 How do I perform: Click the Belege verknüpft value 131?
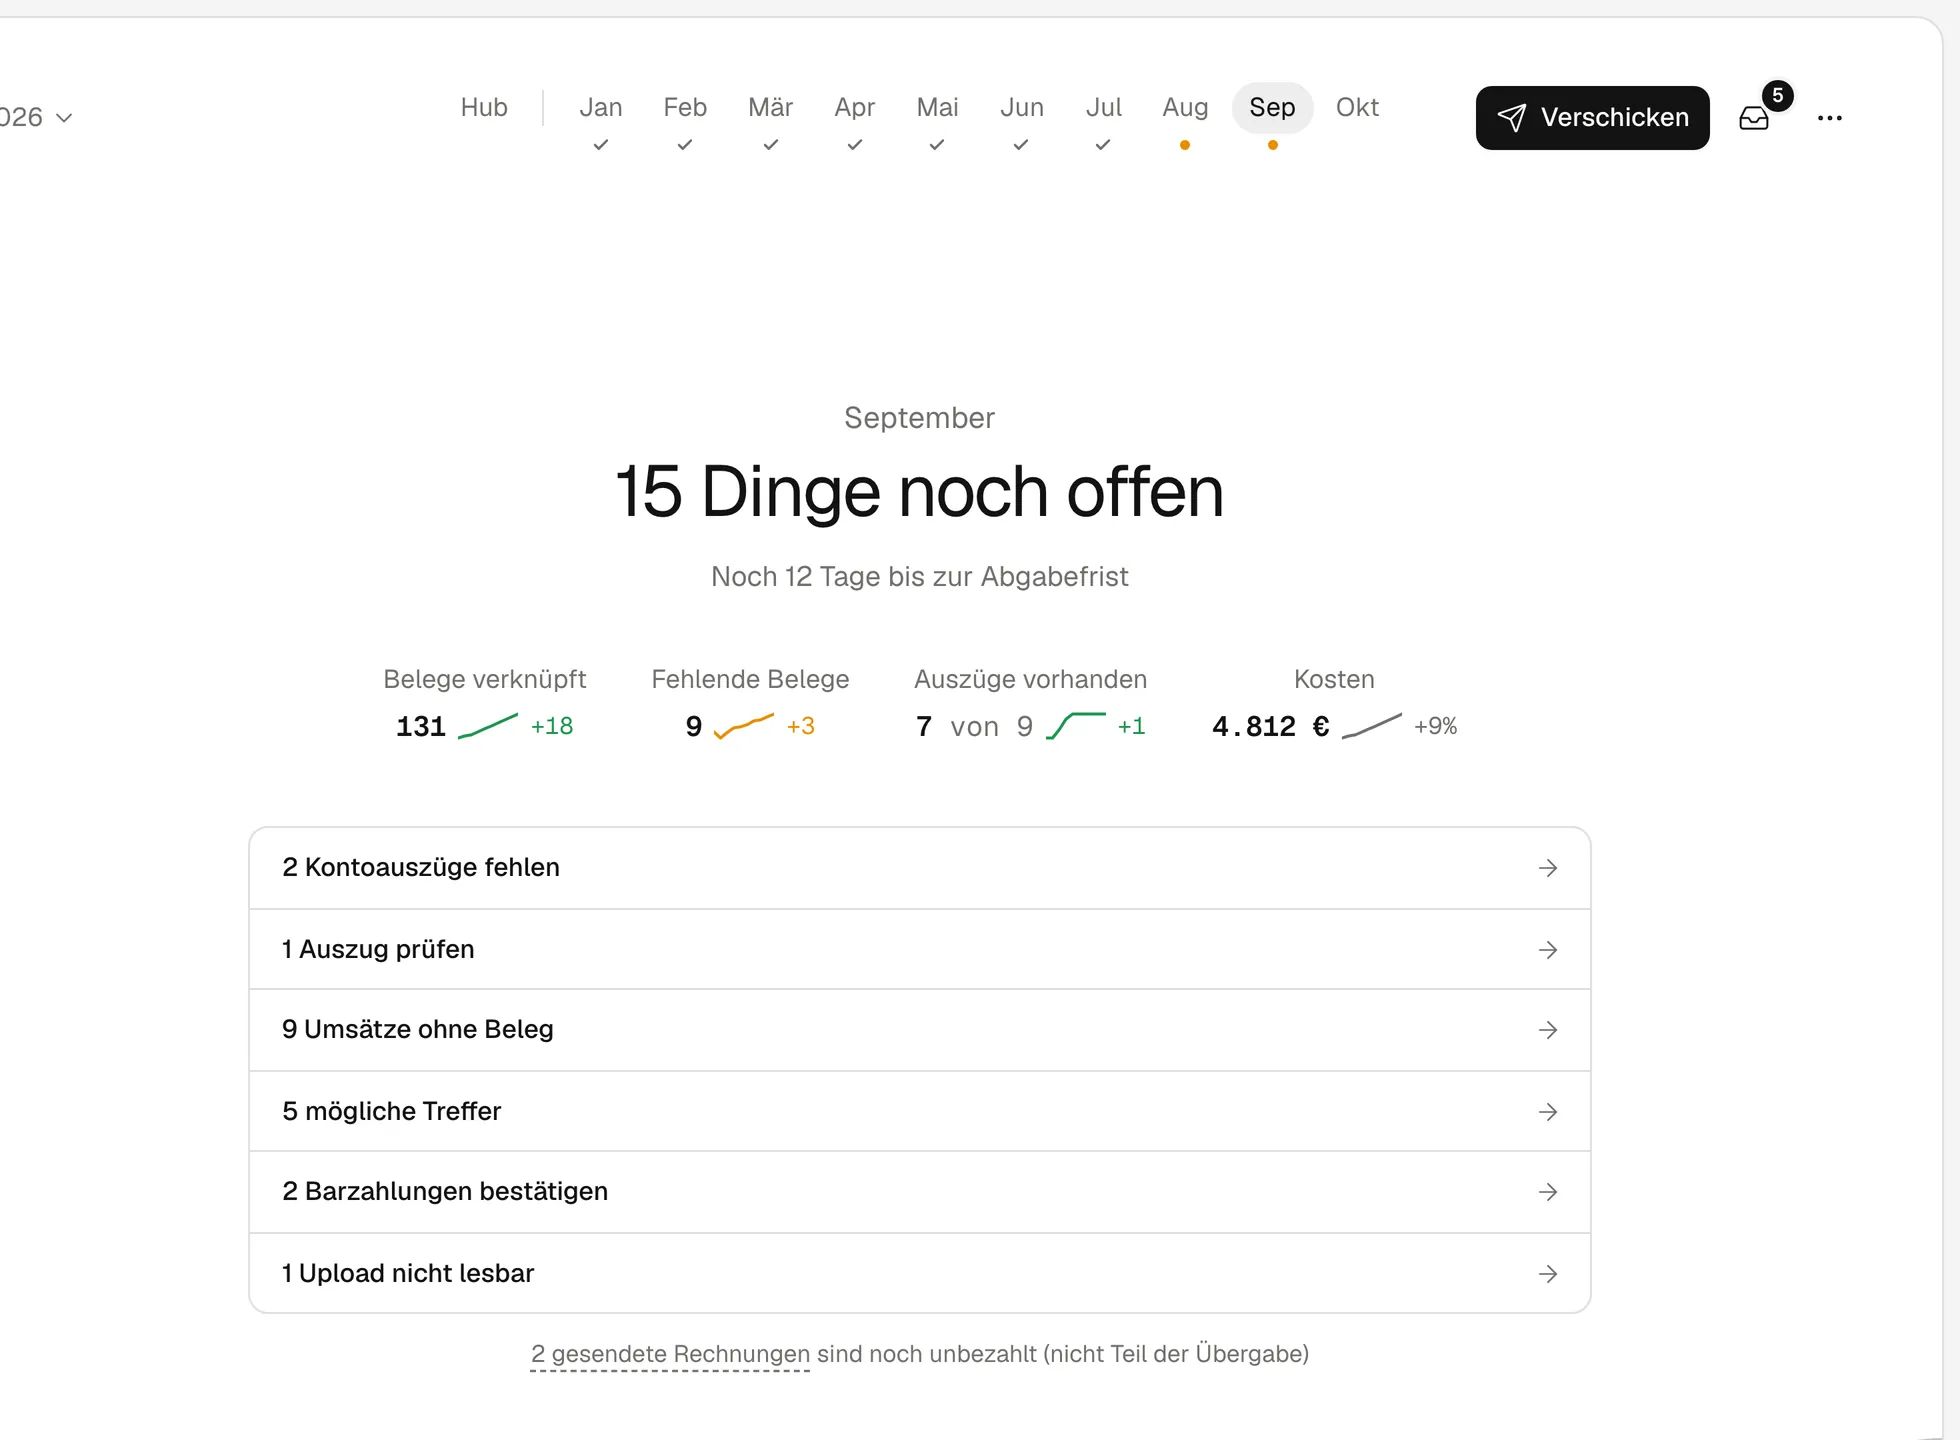tap(421, 726)
